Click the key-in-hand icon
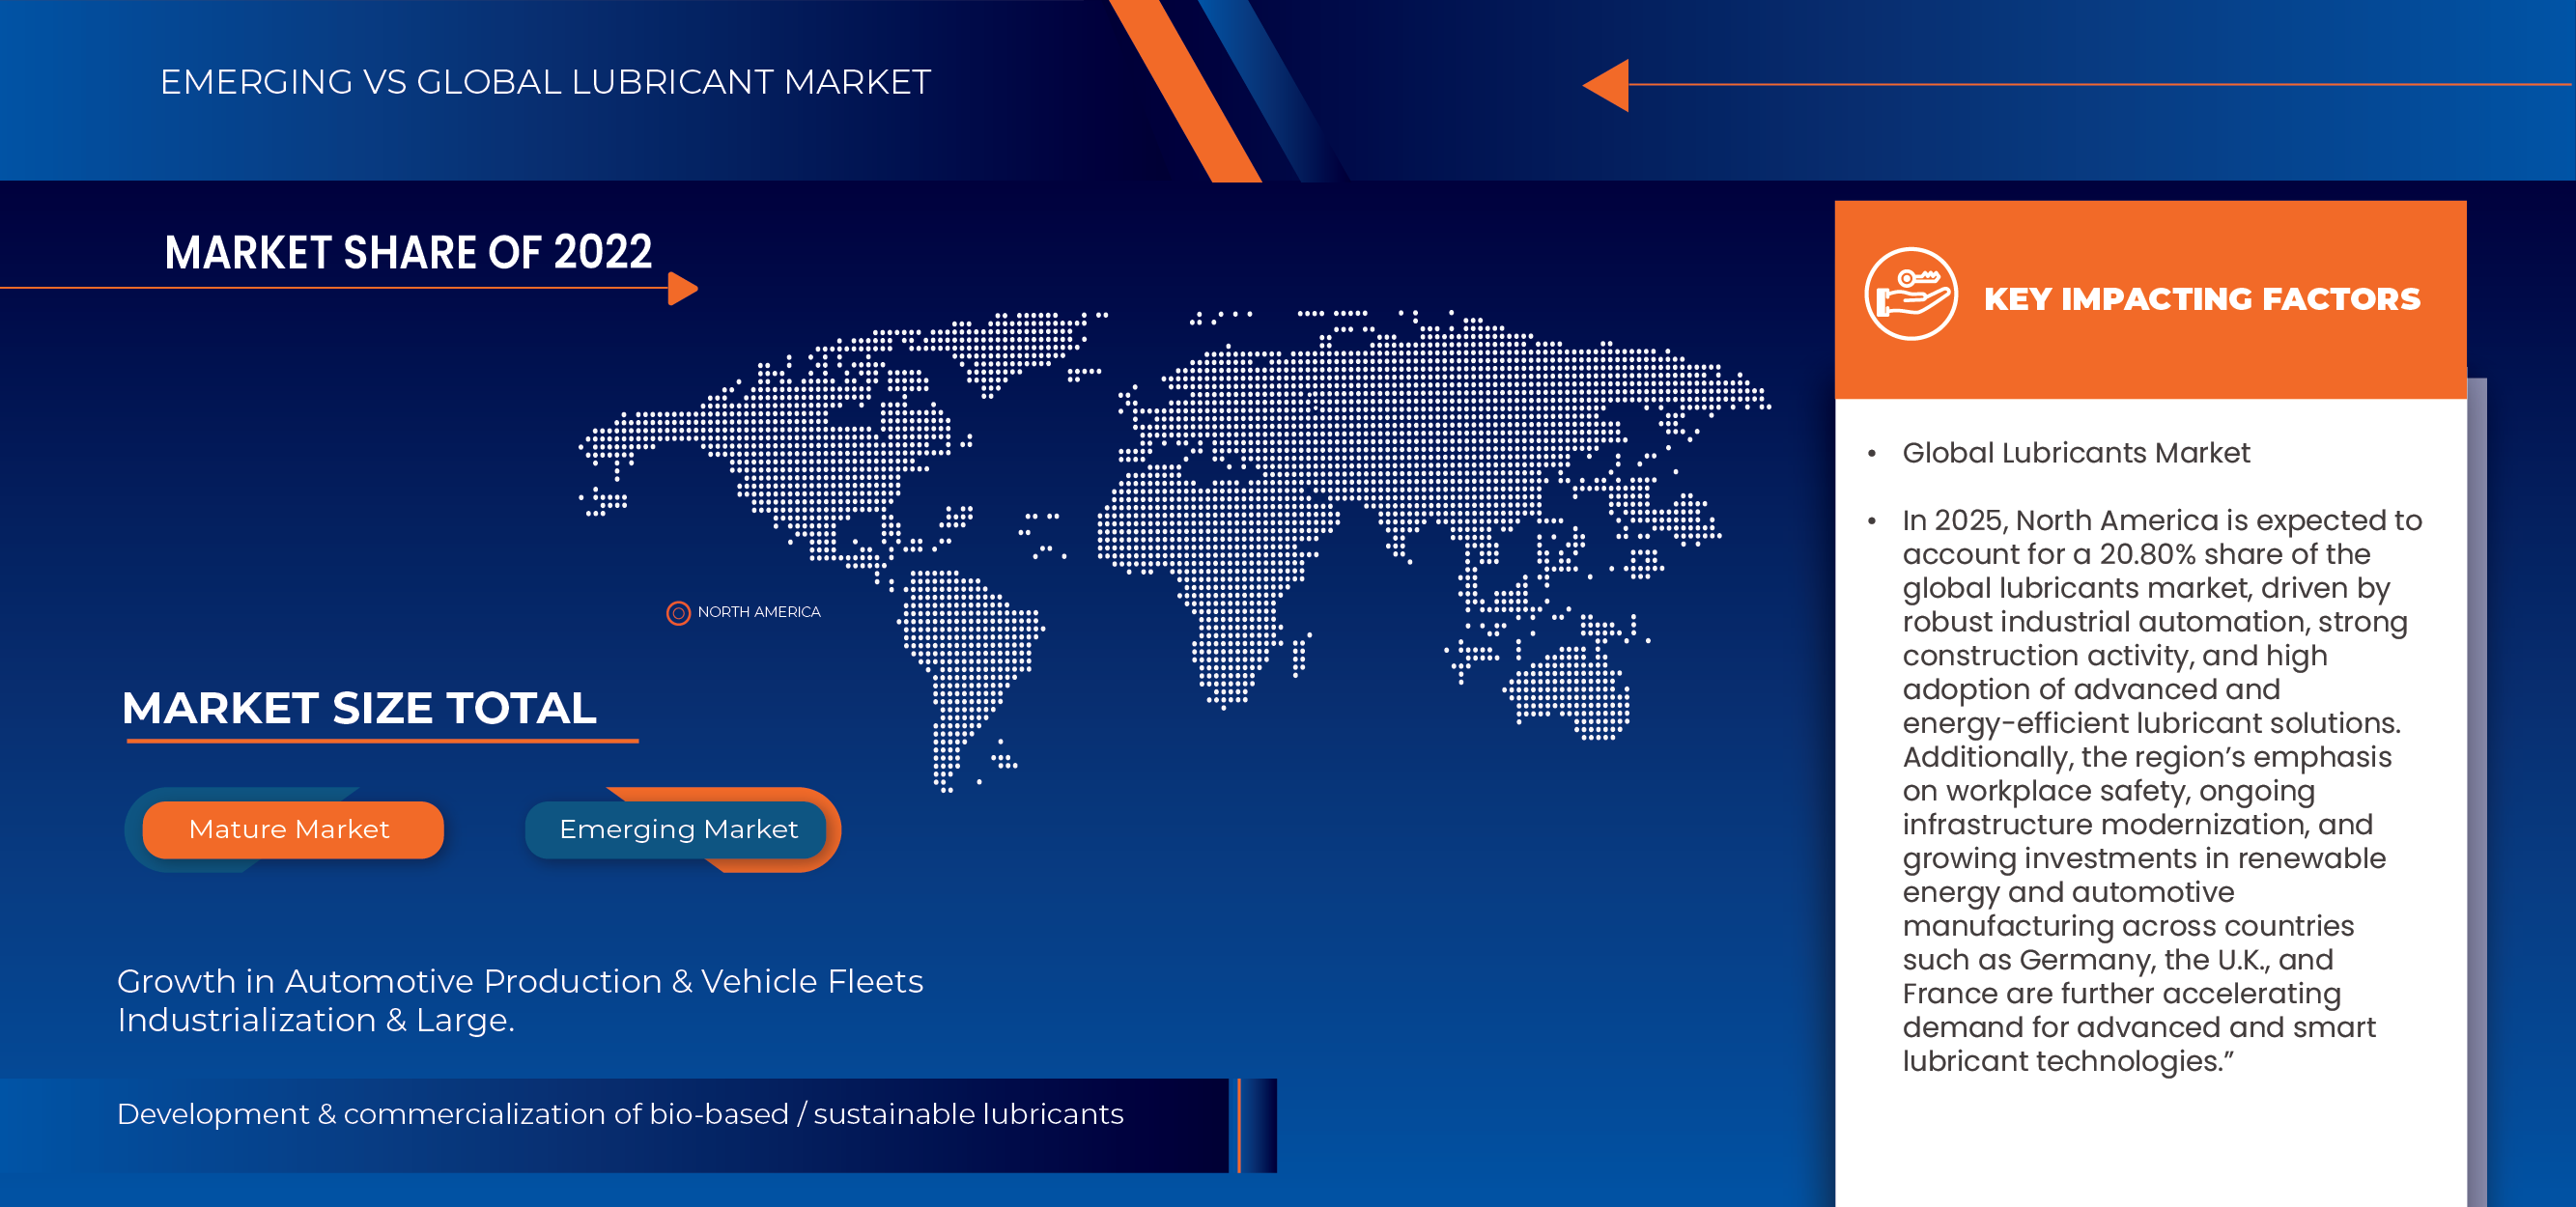 coord(1911,293)
